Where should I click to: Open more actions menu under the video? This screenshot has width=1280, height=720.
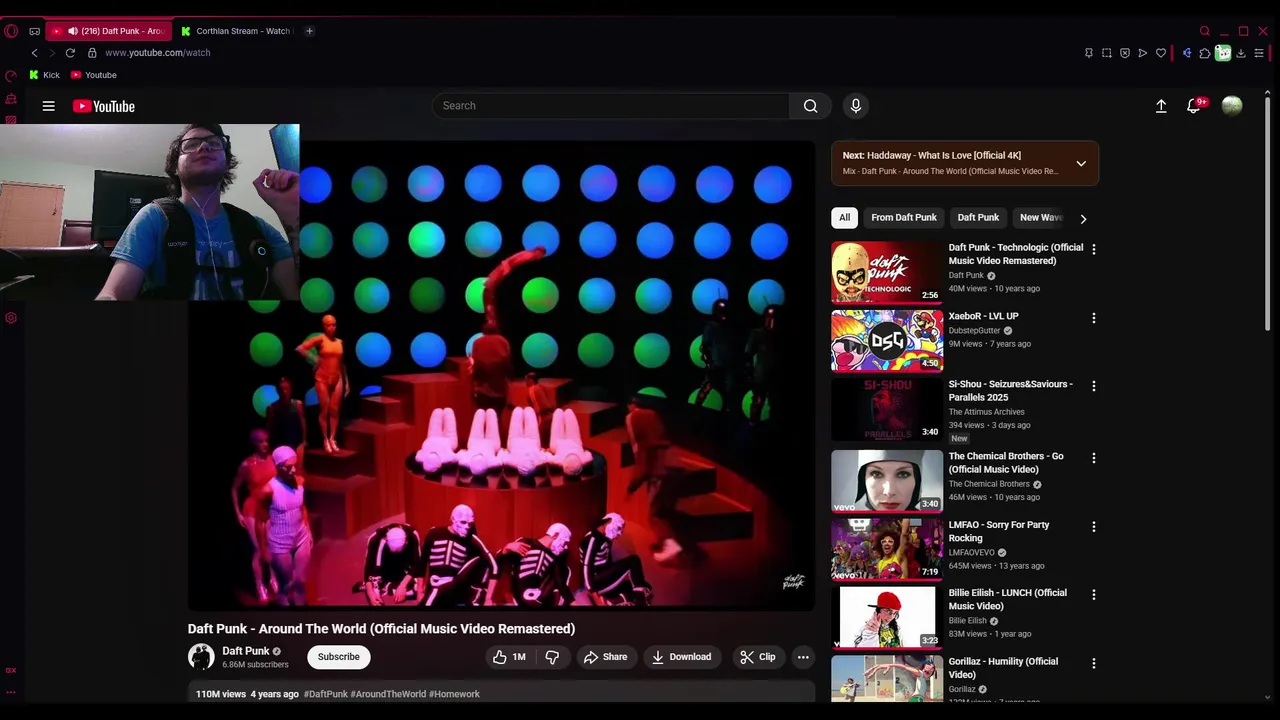[802, 657]
